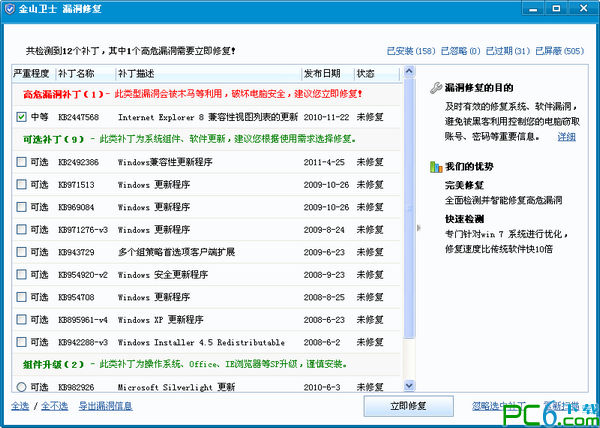600x428 pixels.
Task: Click the bar chart icon beside 我们的优势
Action: point(435,167)
